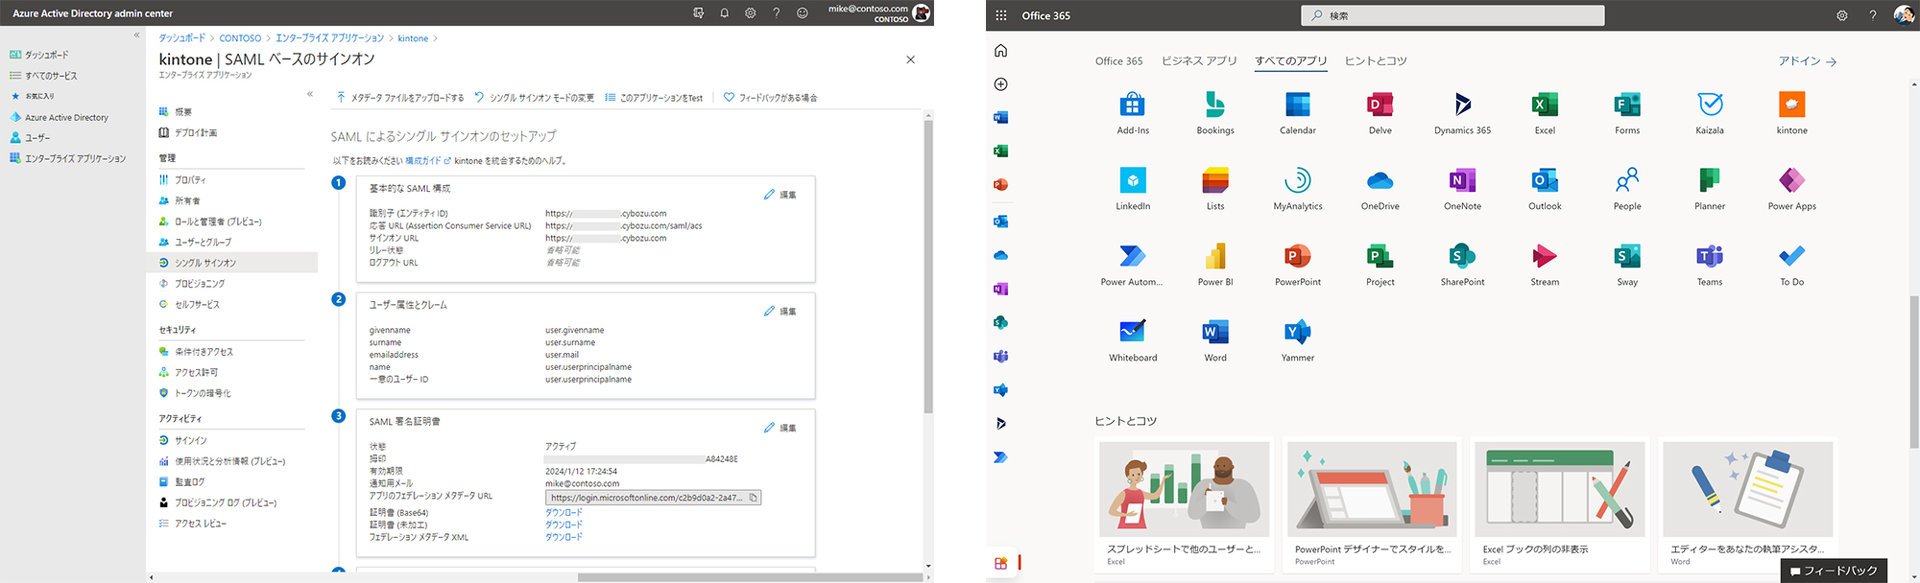Click CONTOSO in the breadcrumb
The width and height of the screenshot is (1920, 583).
tap(240, 38)
